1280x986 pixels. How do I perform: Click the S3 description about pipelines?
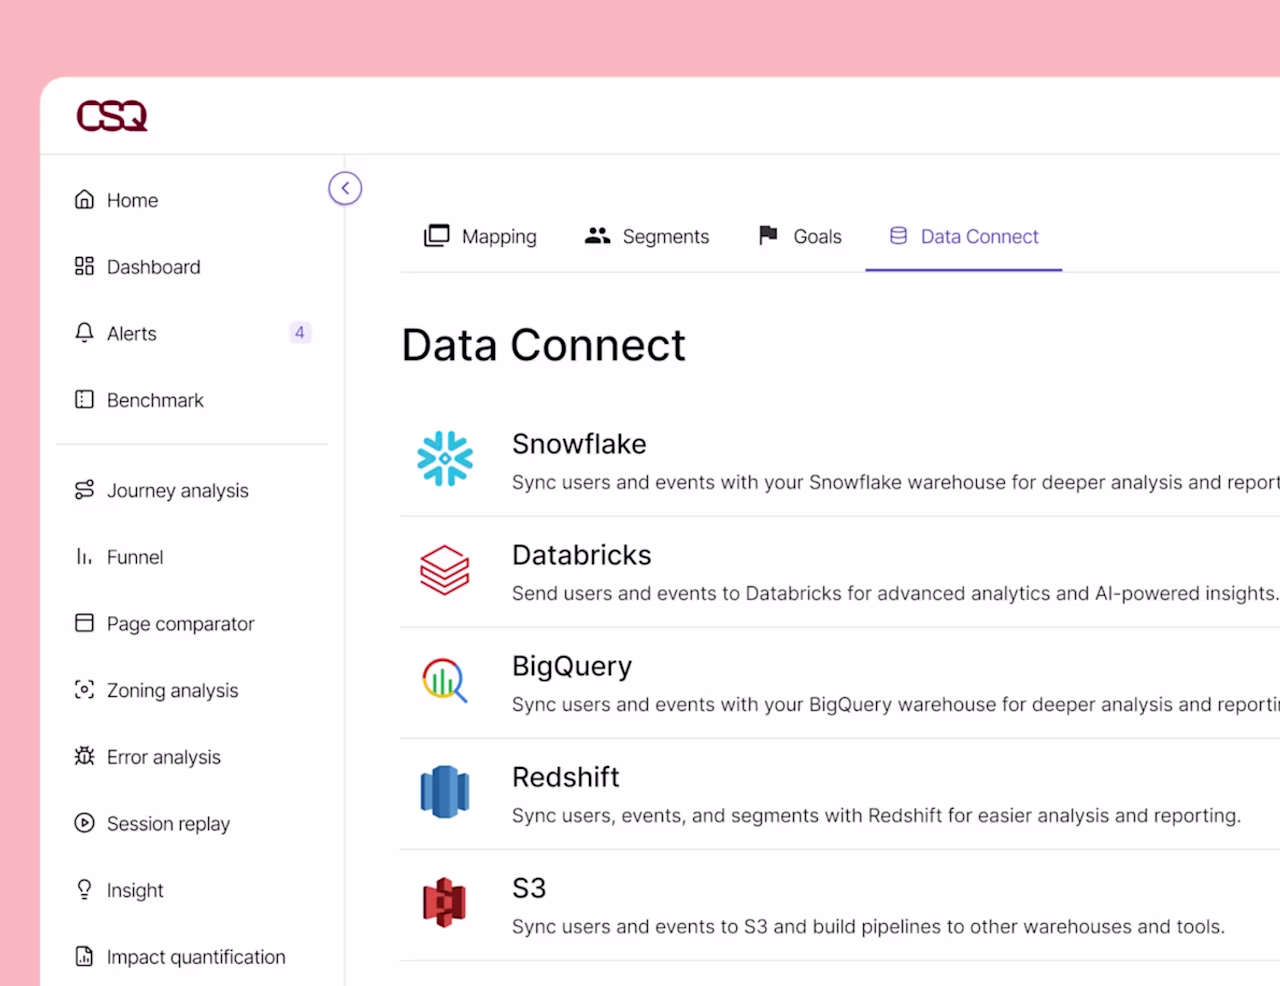868,927
